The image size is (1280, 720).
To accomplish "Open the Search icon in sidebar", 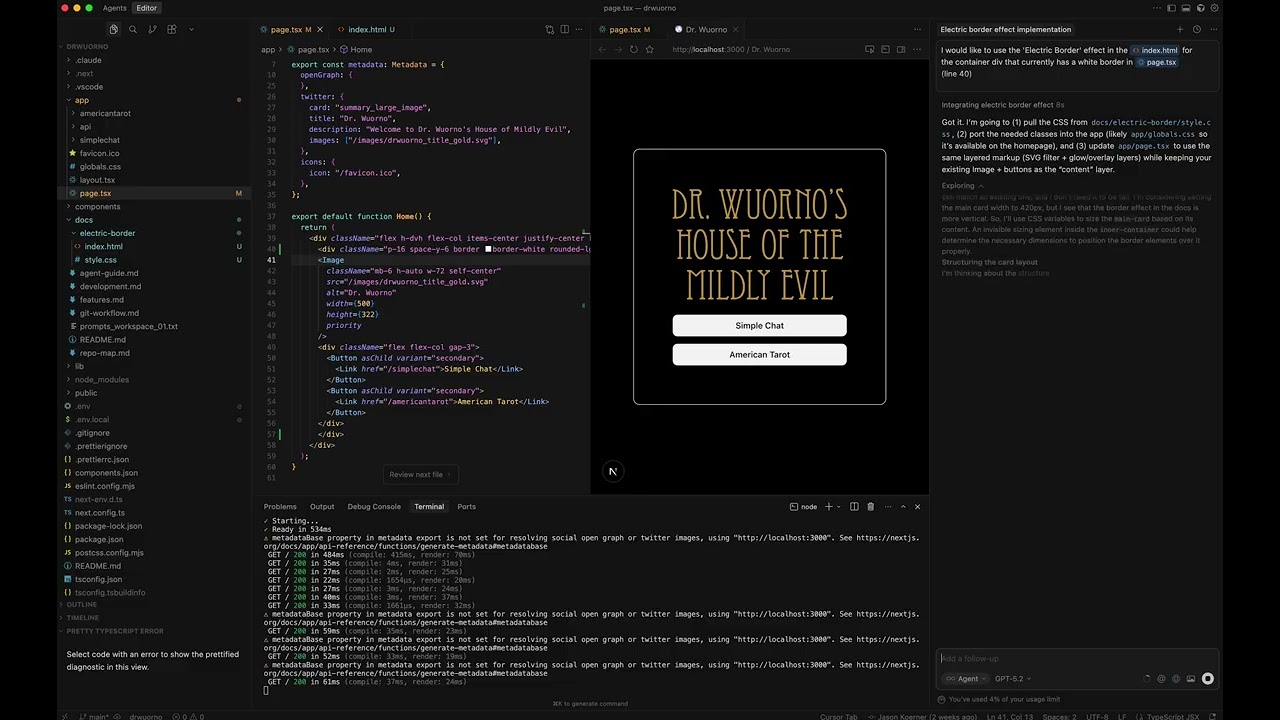I will pyautogui.click(x=132, y=29).
